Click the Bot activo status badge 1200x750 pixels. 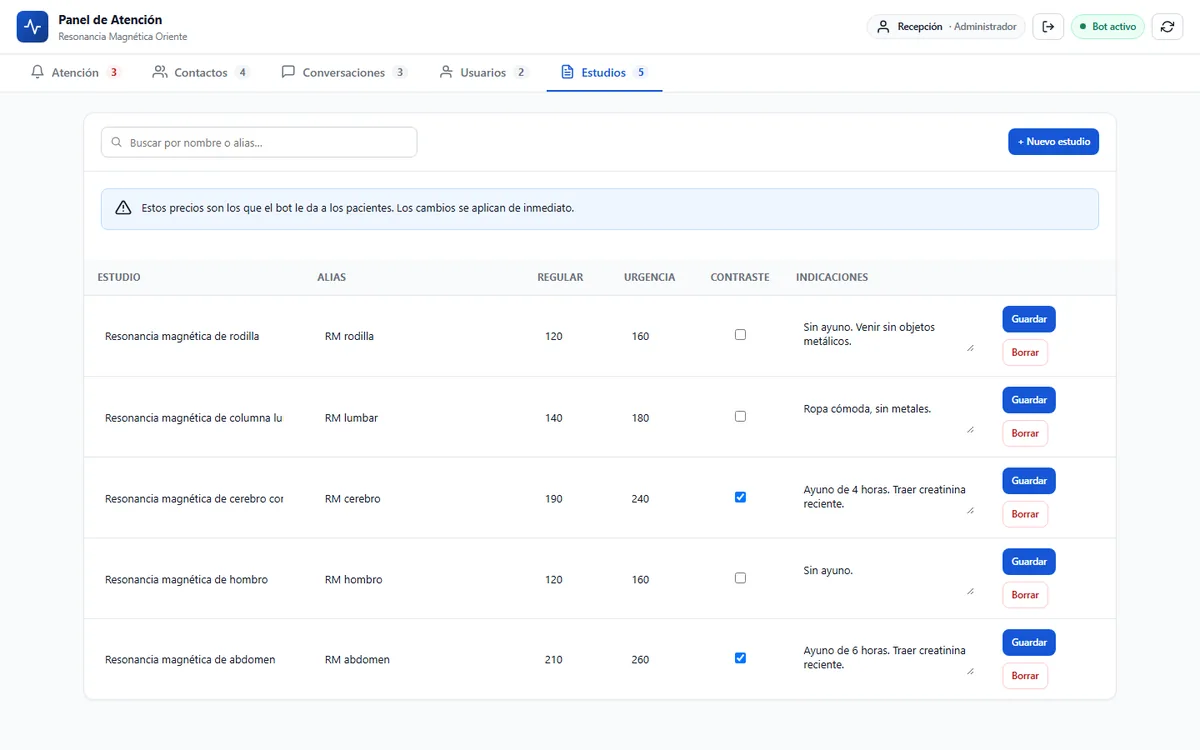pyautogui.click(x=1107, y=27)
